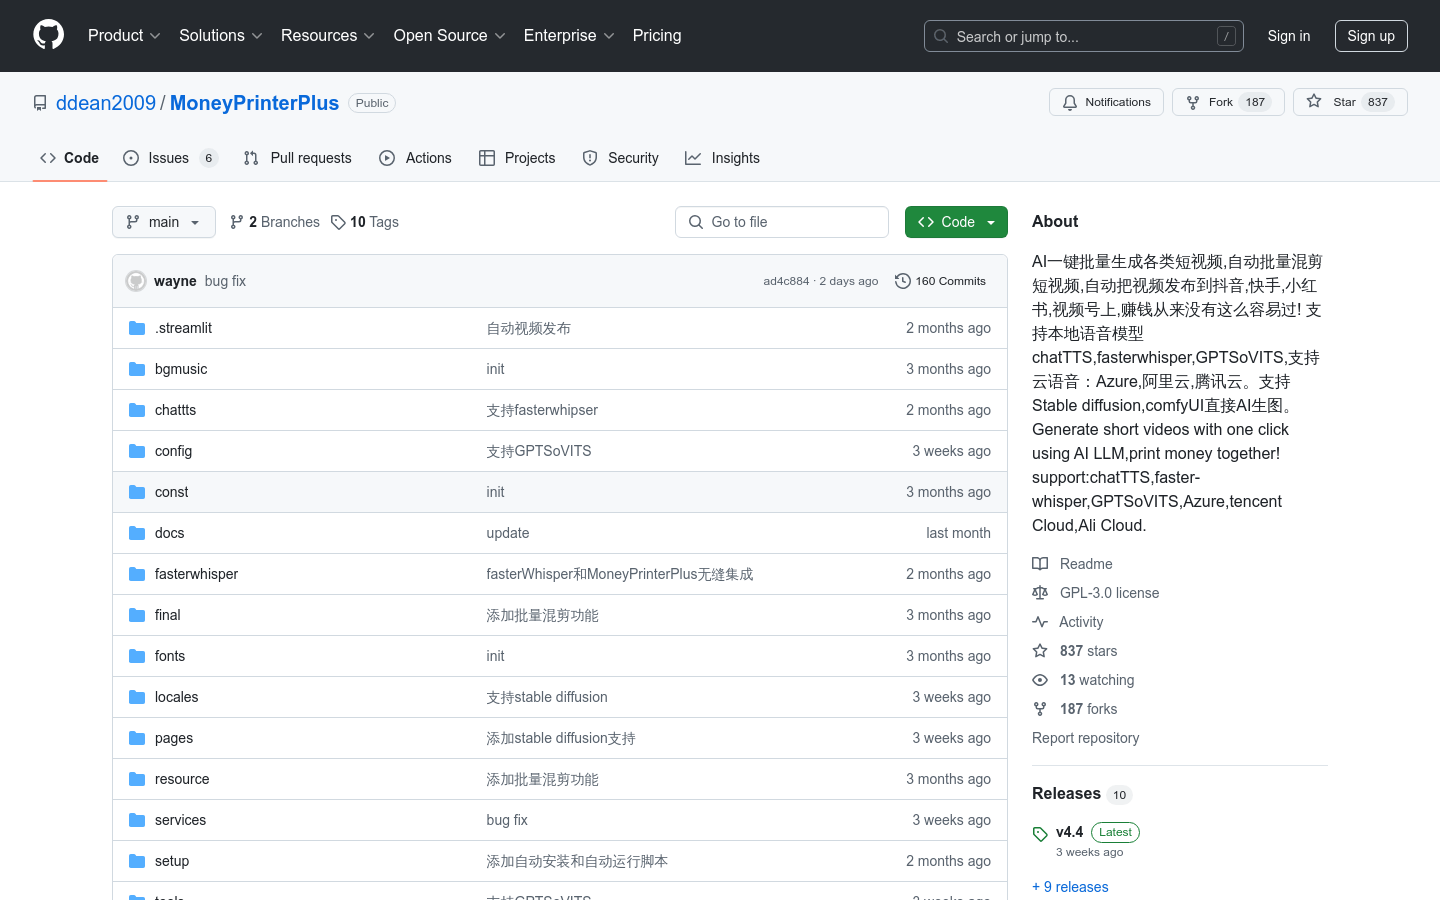Open the fasterwhisper folder name
This screenshot has height=900, width=1440.
click(196, 574)
